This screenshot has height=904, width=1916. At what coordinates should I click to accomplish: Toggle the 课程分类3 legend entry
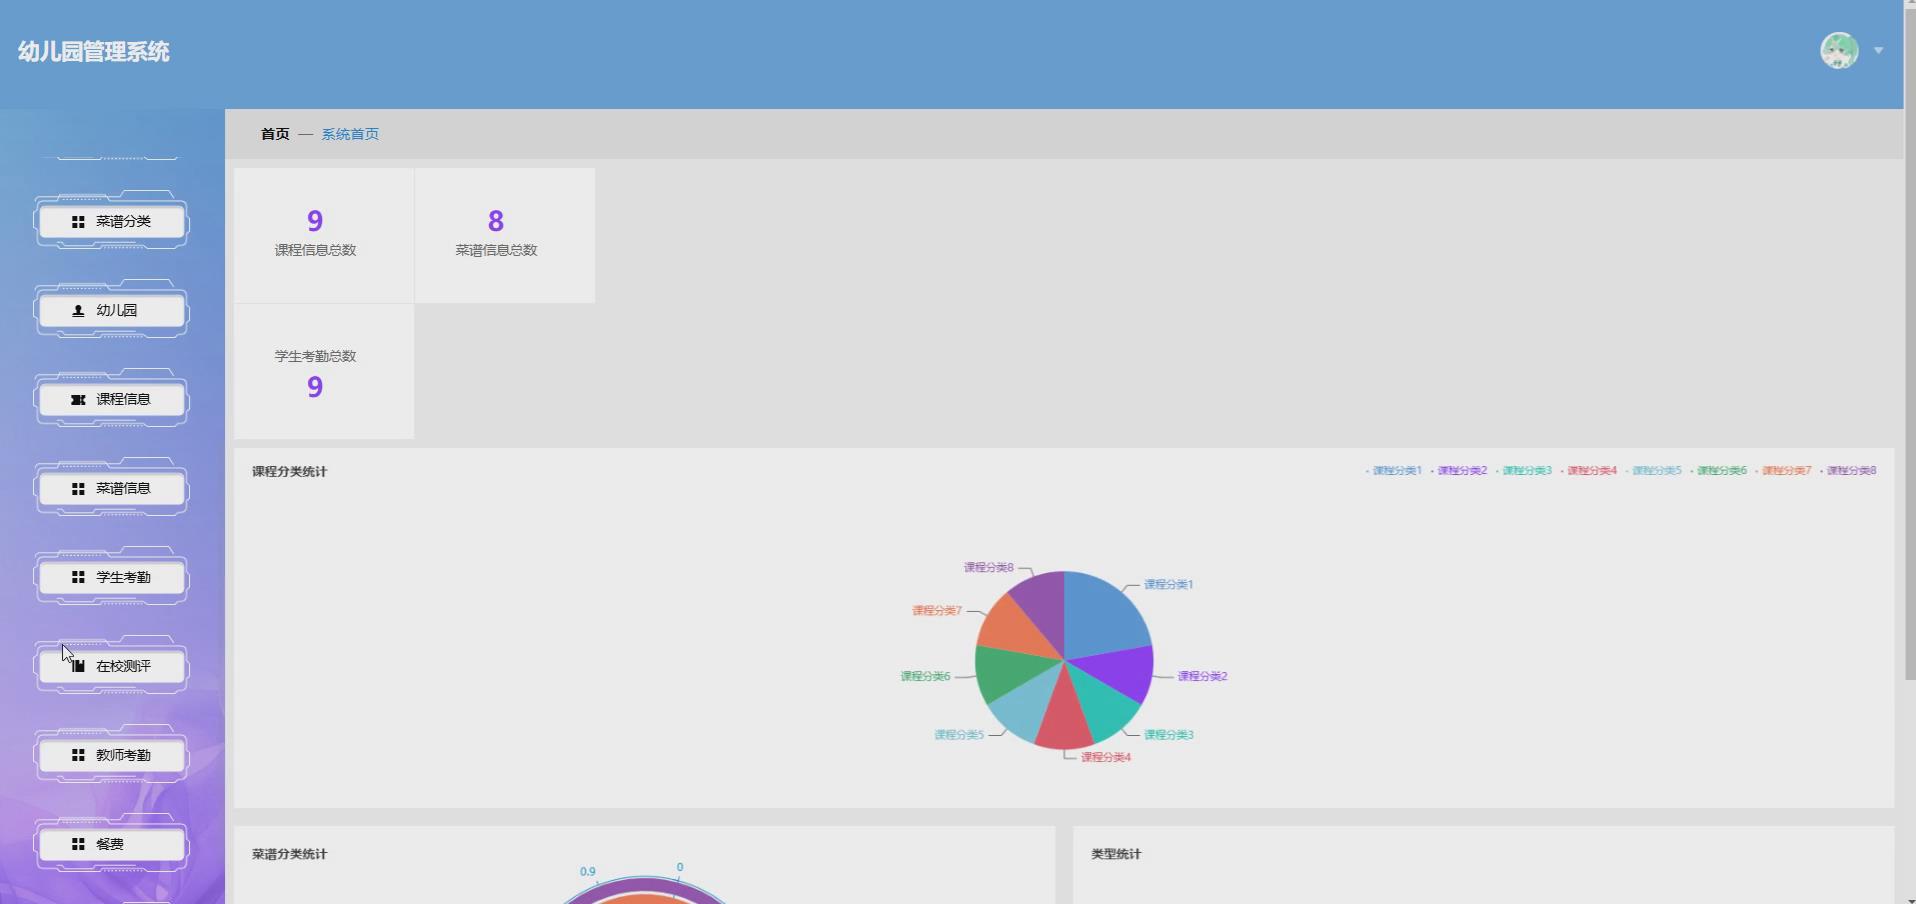coord(1524,470)
